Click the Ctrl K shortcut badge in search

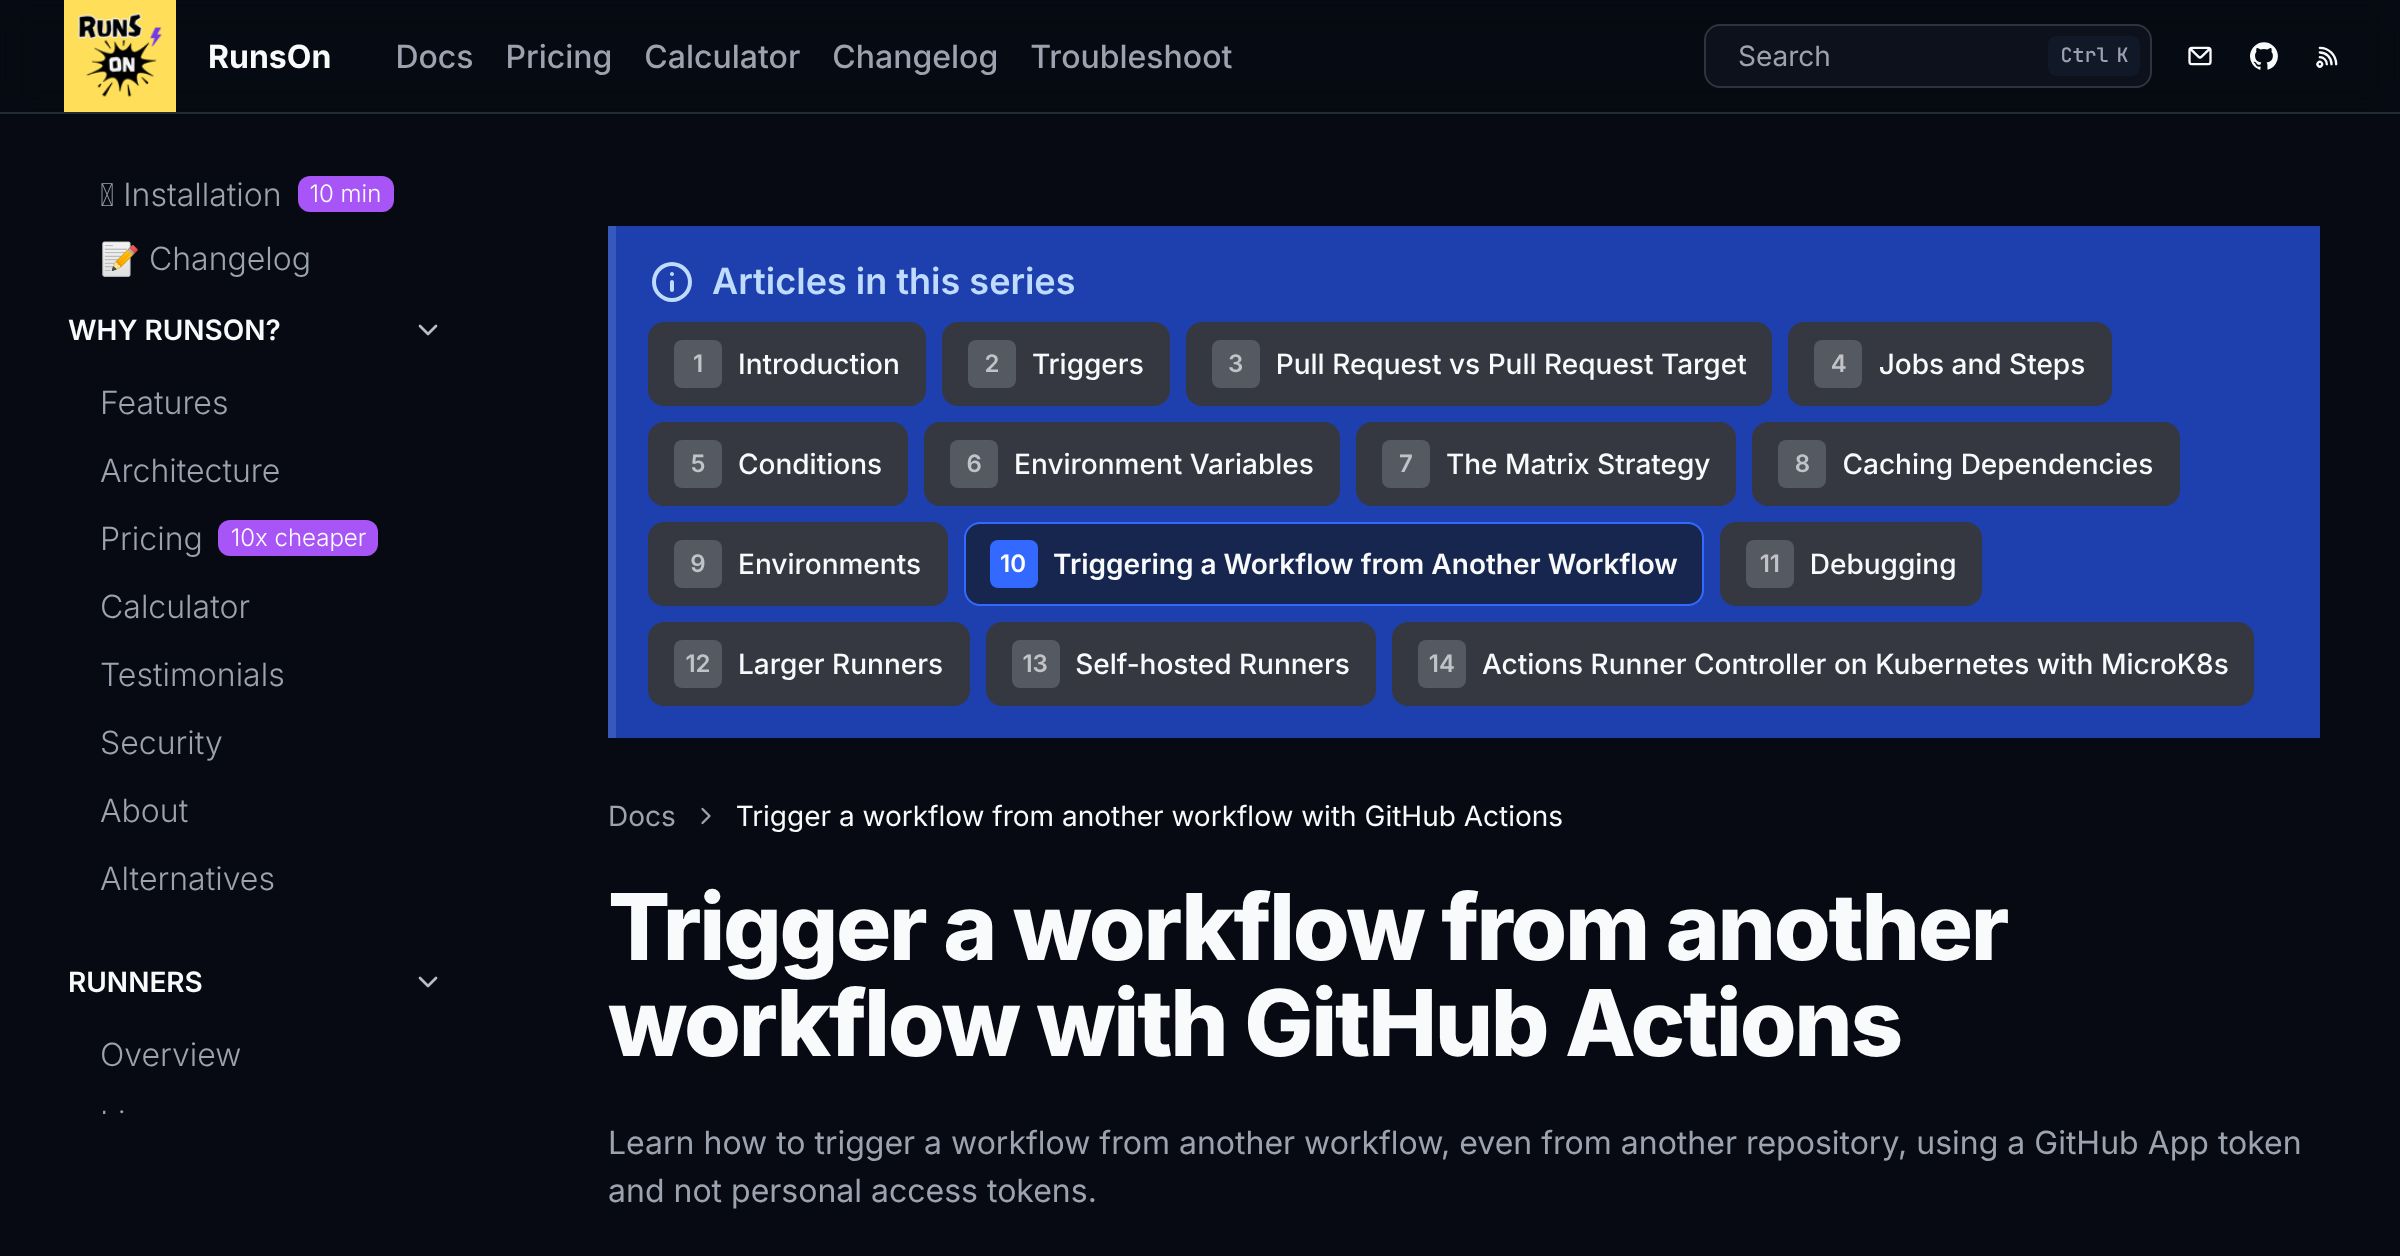2094,56
